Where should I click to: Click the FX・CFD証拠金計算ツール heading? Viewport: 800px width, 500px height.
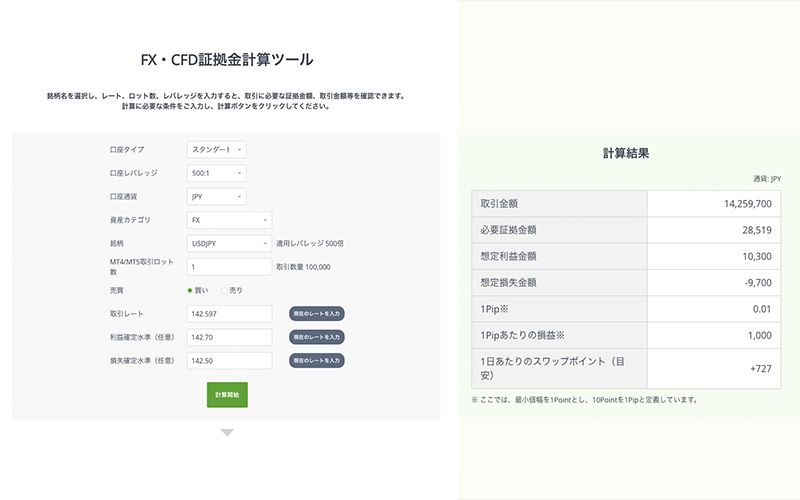226,60
